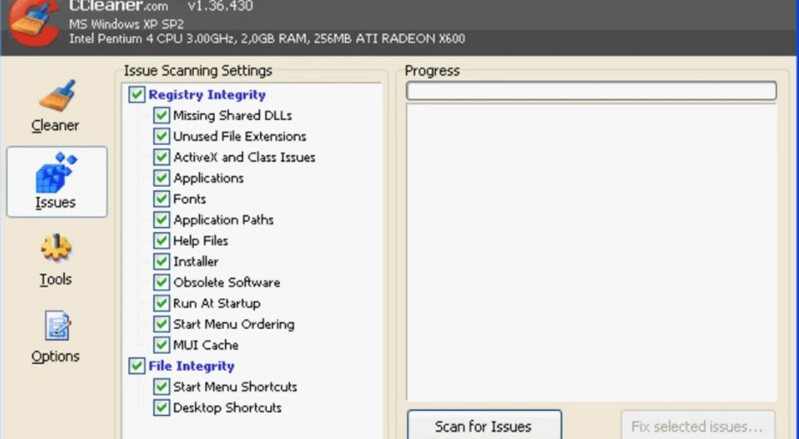Click the Progress bar at top
This screenshot has width=799, height=439.
coord(590,91)
